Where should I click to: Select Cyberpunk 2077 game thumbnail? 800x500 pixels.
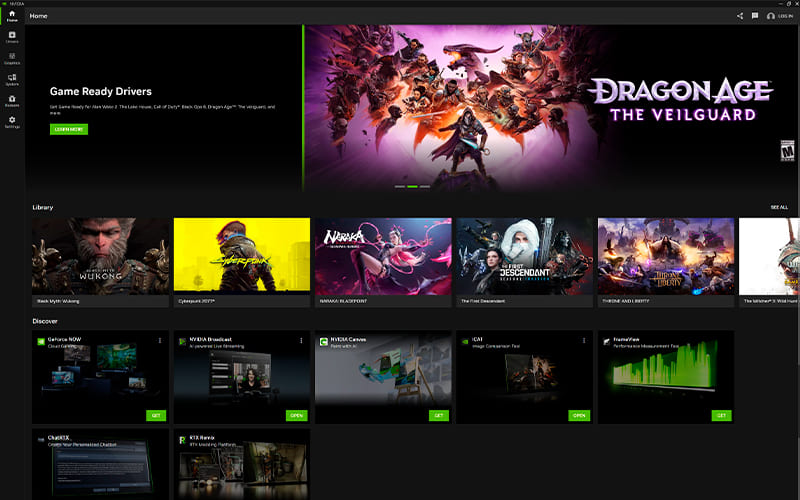pyautogui.click(x=242, y=255)
